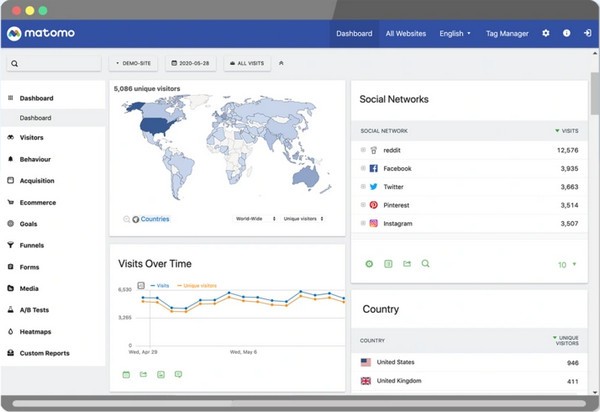
Task: Toggle the row handle next to reddit
Action: [363, 150]
